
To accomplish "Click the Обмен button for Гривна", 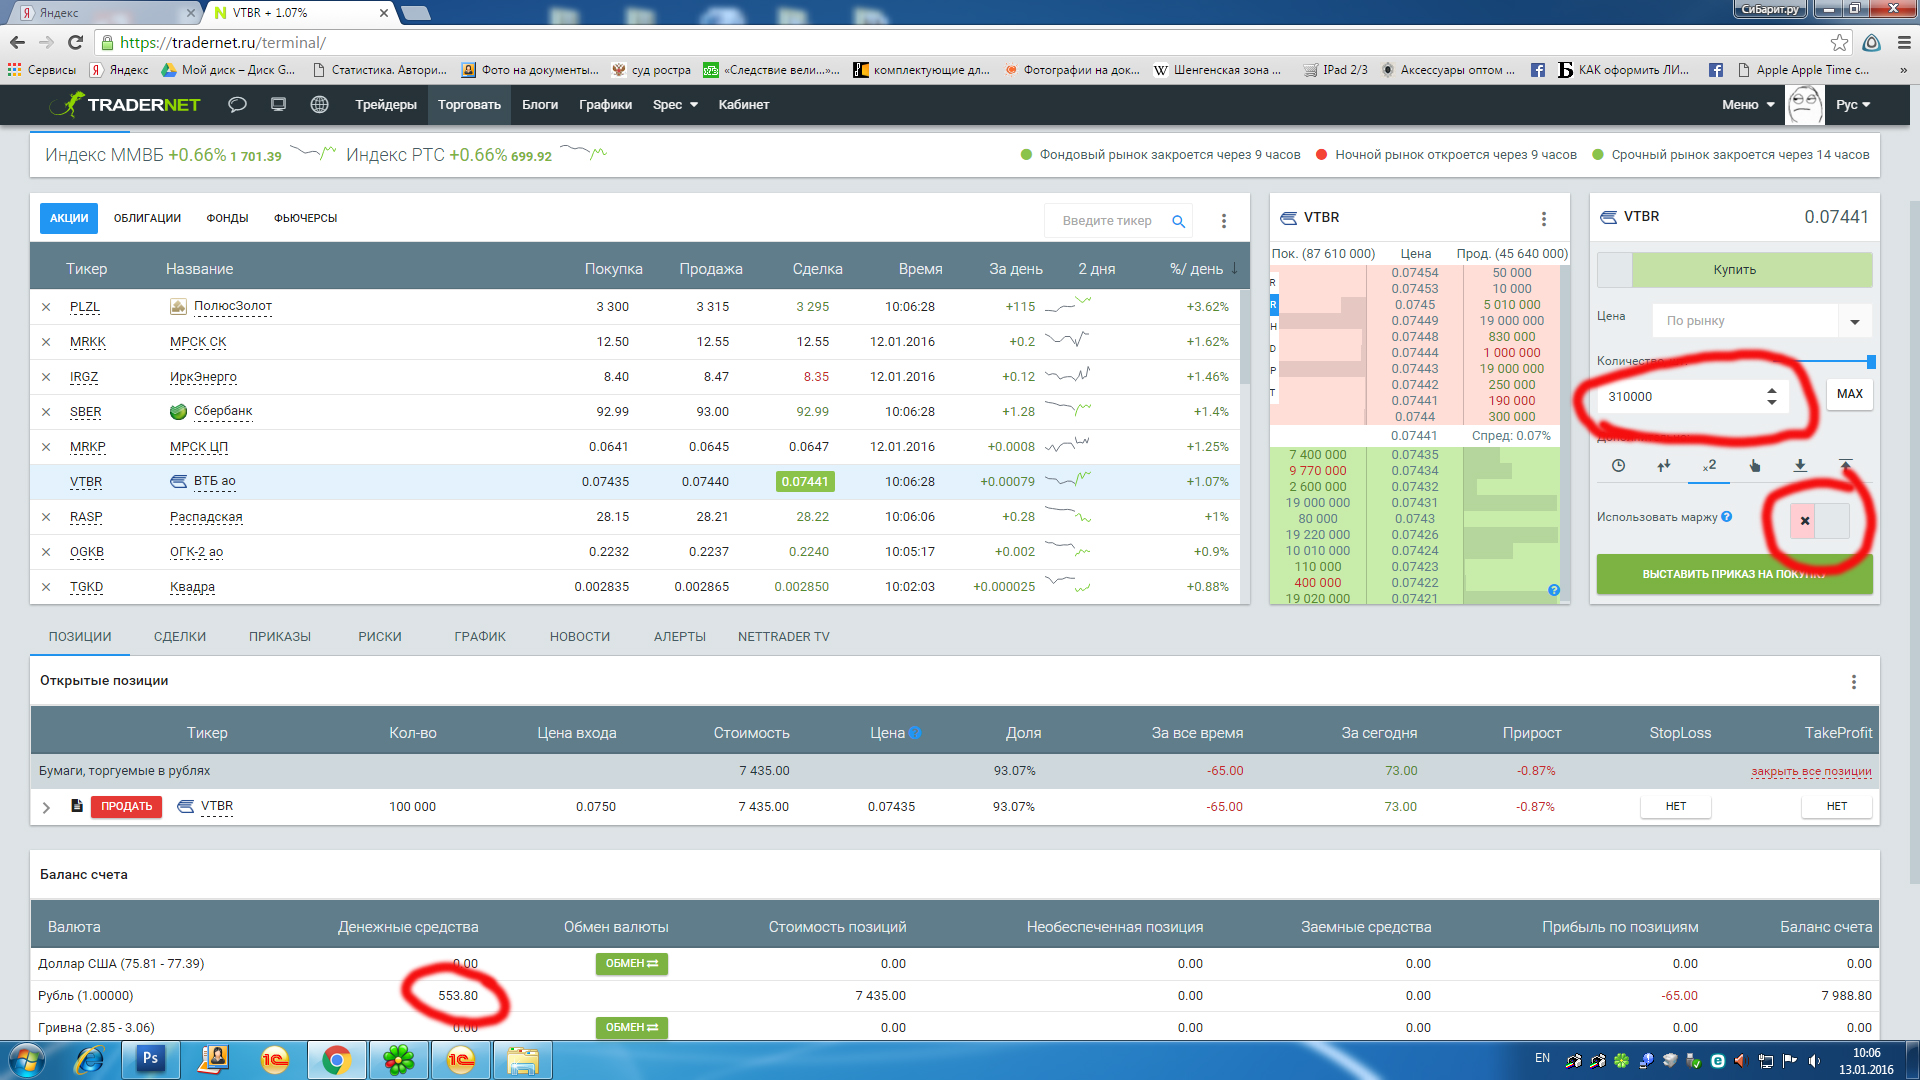I will point(631,1028).
